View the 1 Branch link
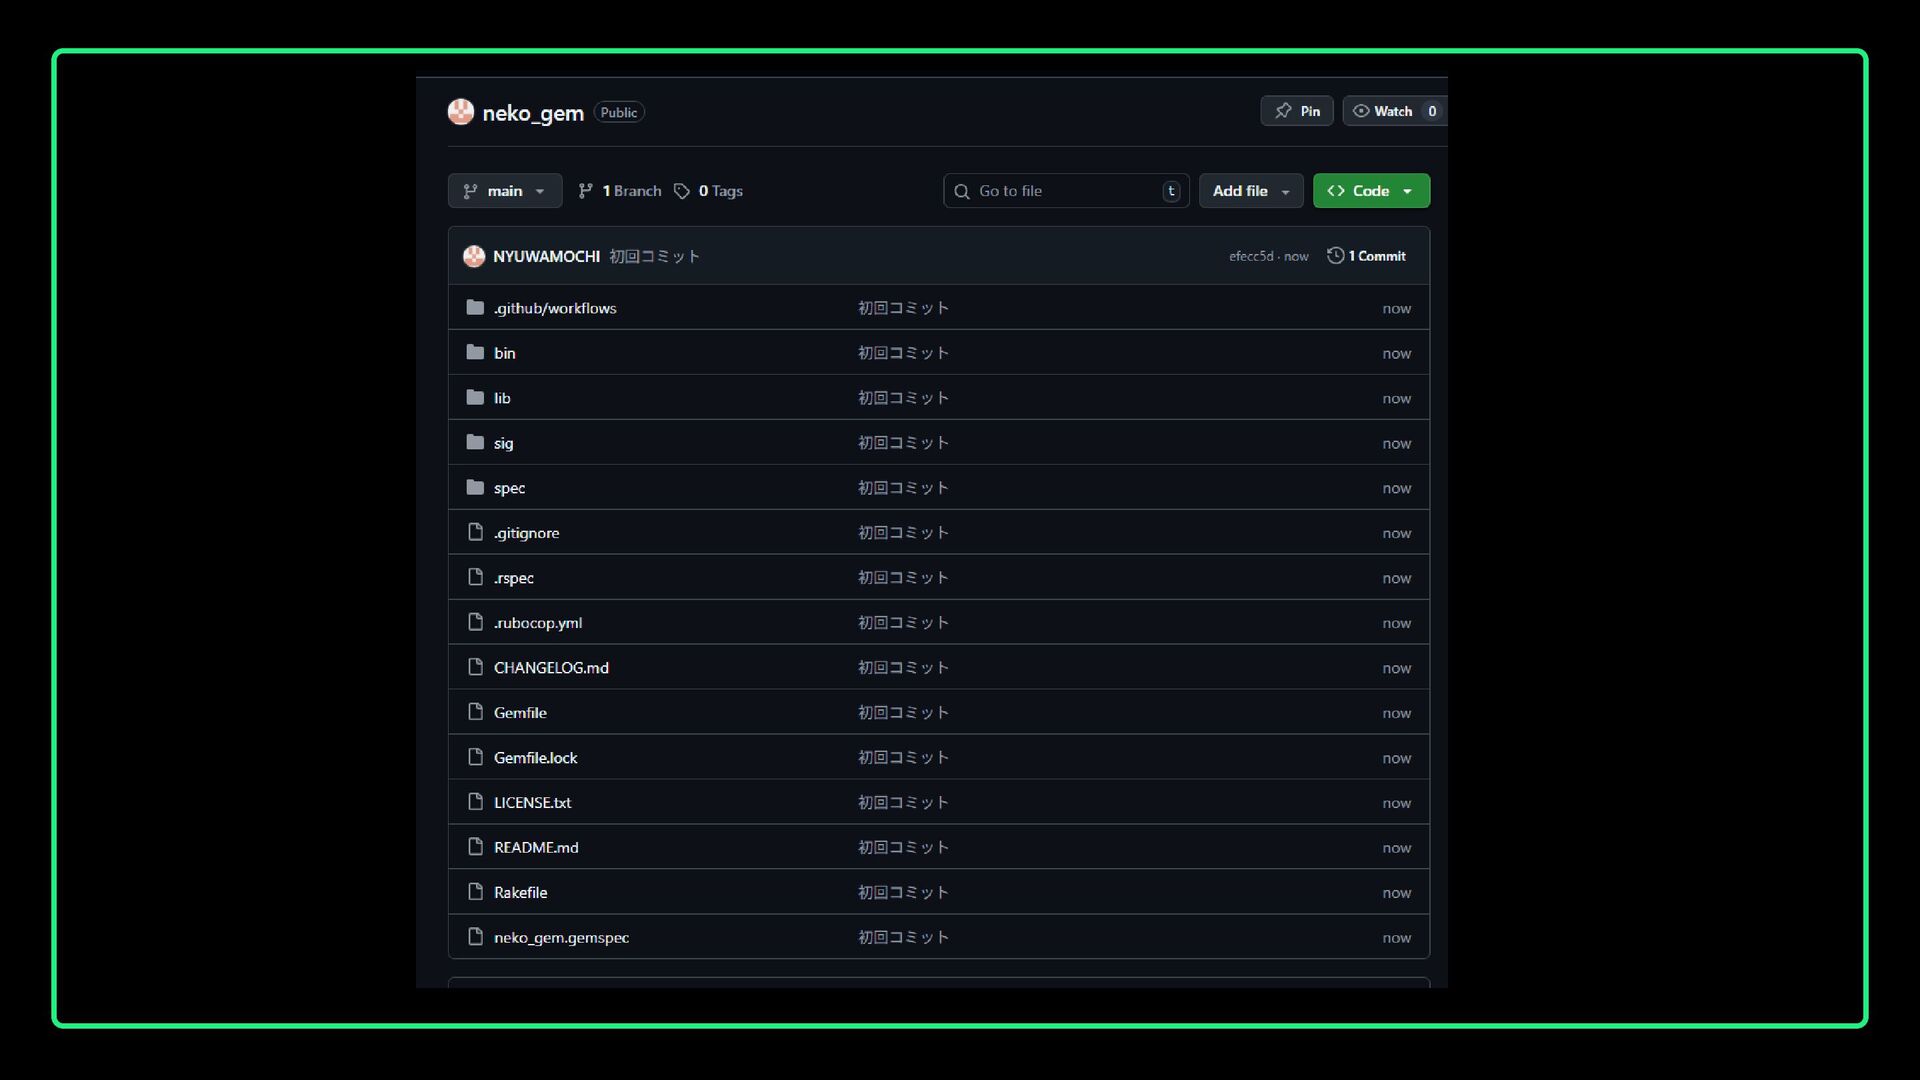The height and width of the screenshot is (1080, 1920). pyautogui.click(x=620, y=191)
